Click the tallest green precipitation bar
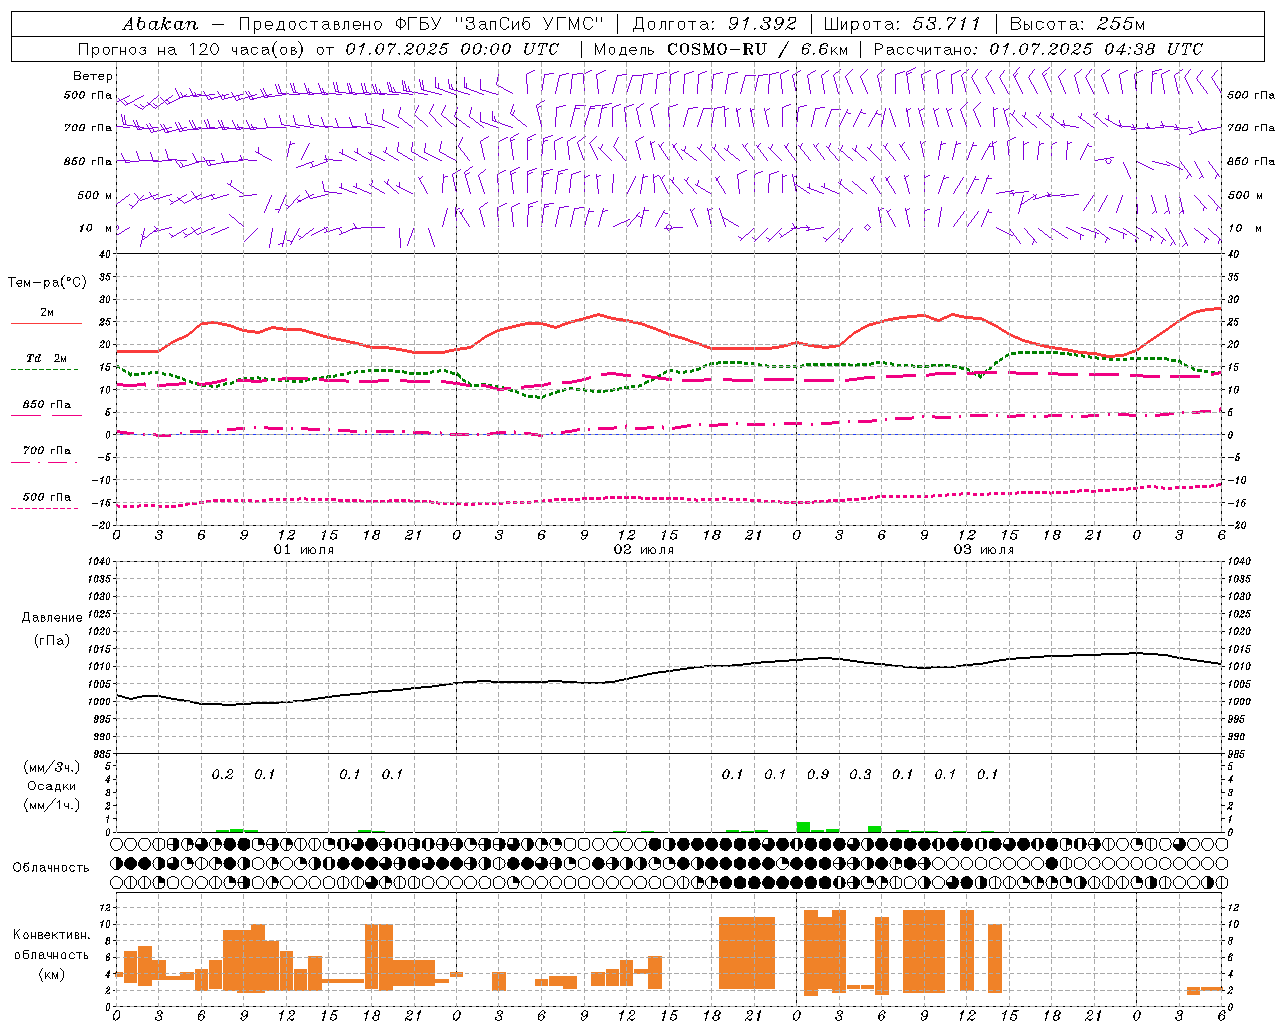 (803, 827)
